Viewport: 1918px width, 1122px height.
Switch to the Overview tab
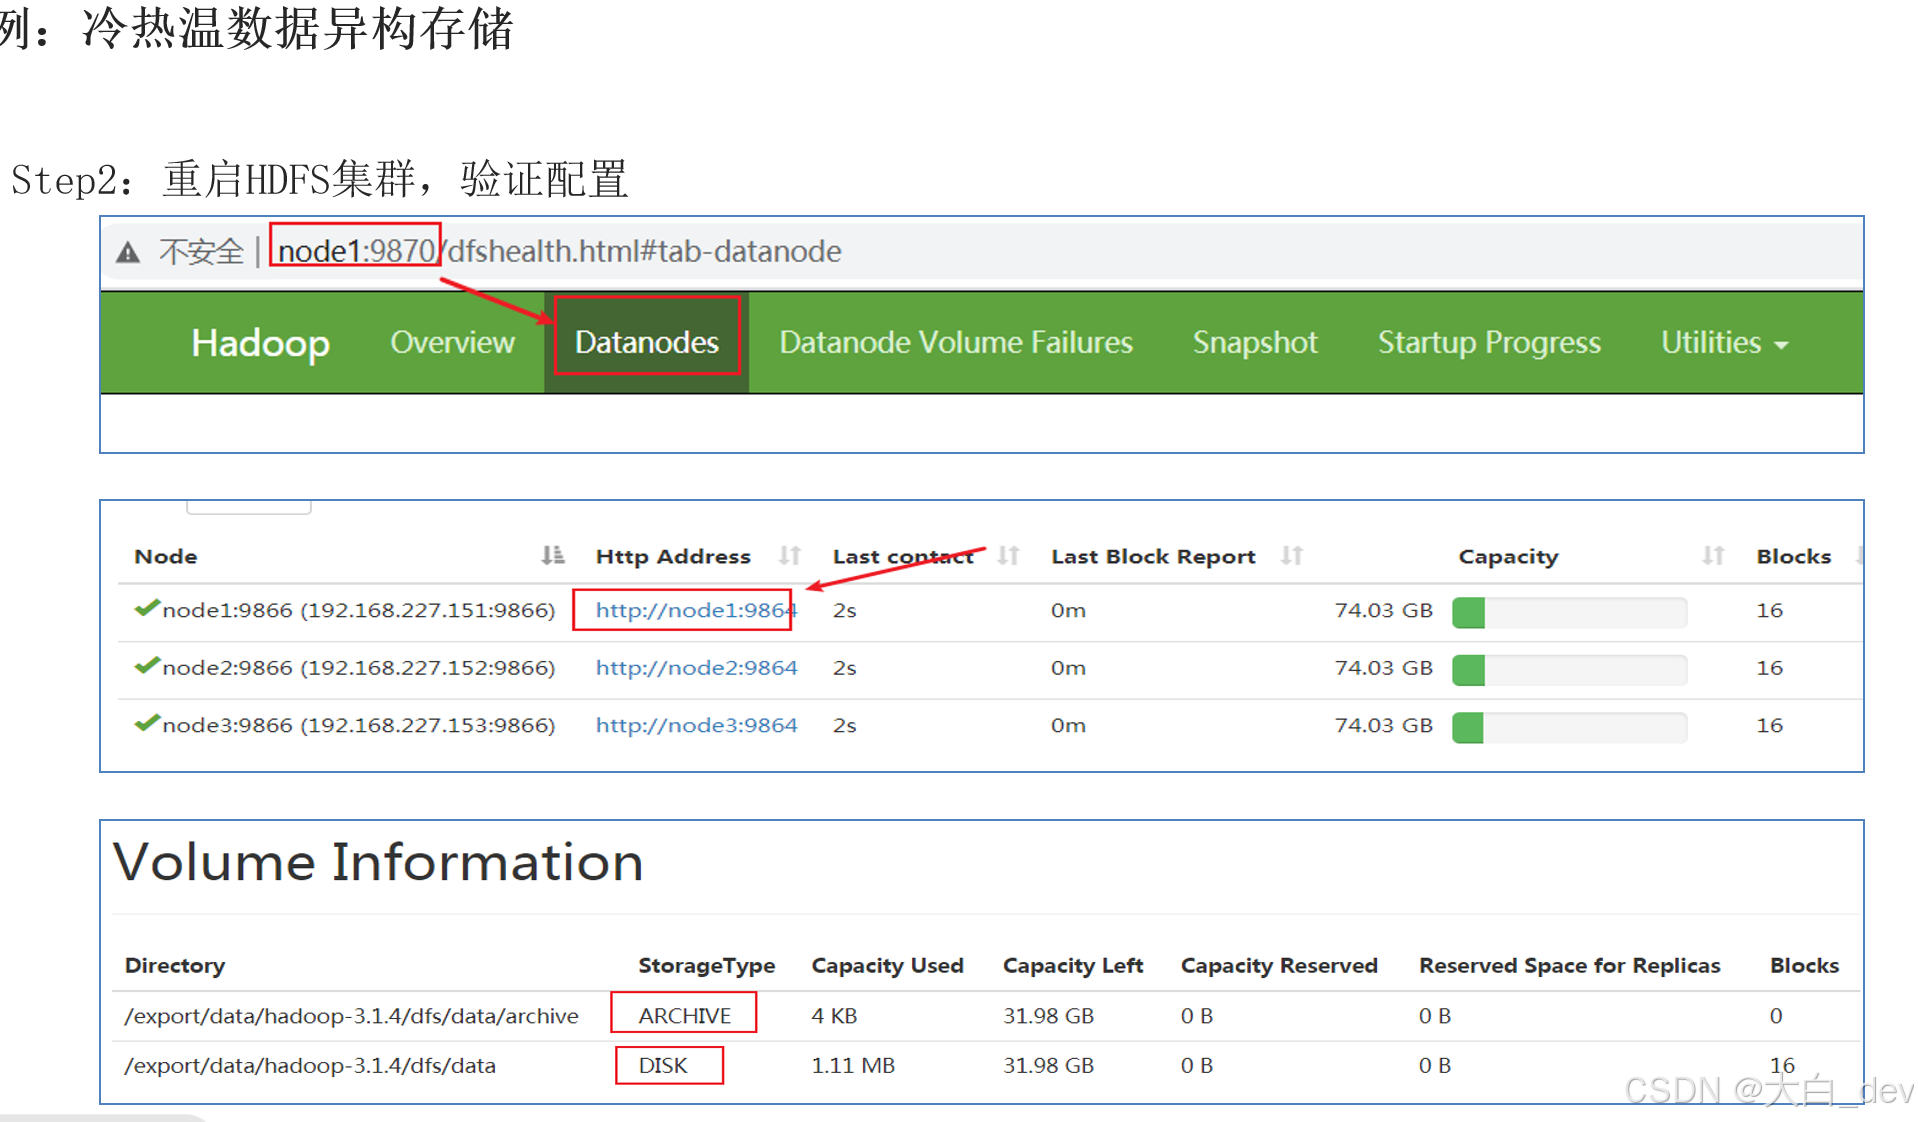452,342
